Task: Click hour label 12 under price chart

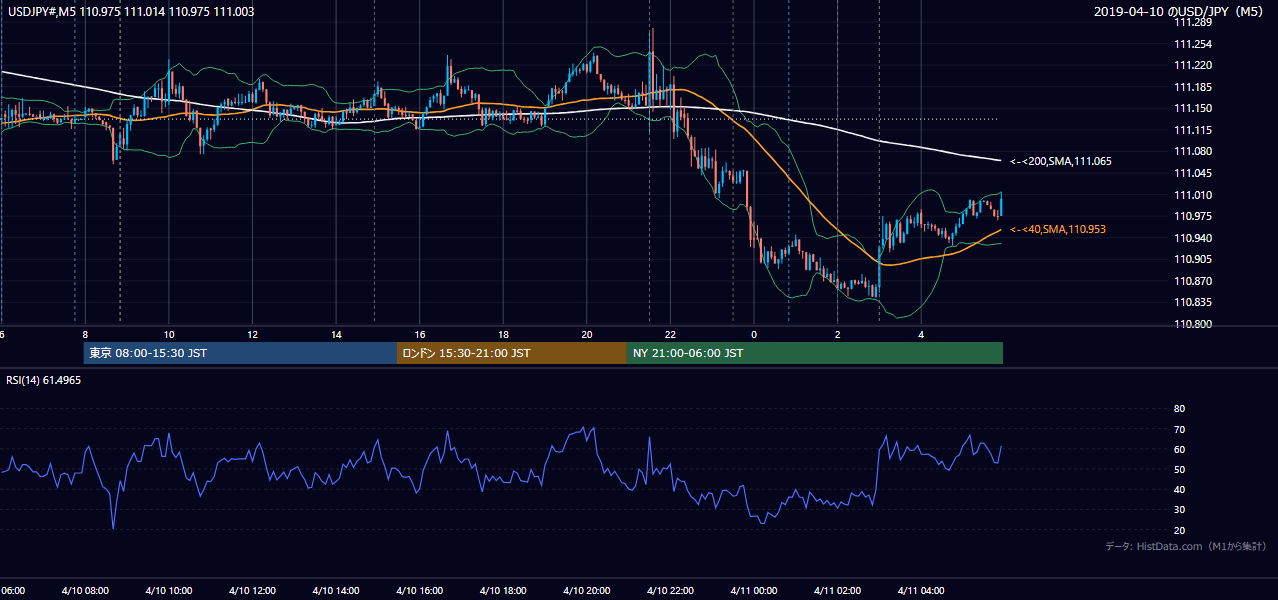Action: [253, 334]
